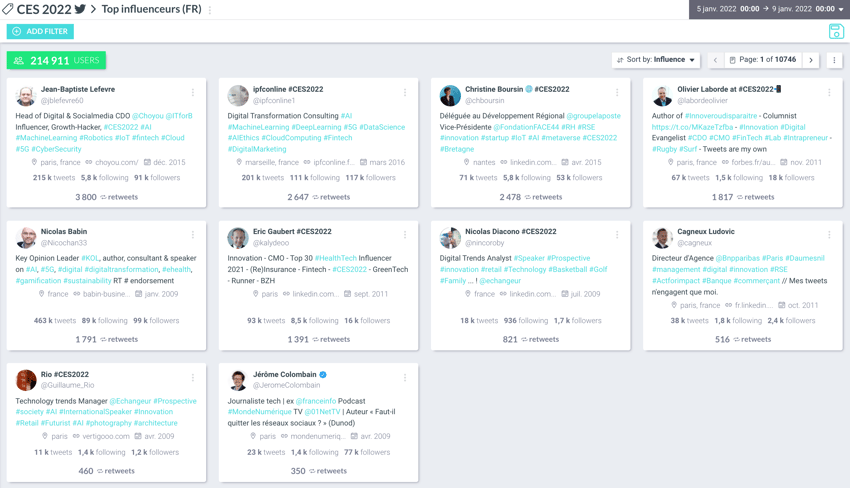Open Nicolas Babin card options menu
850x488 pixels.
tap(193, 235)
